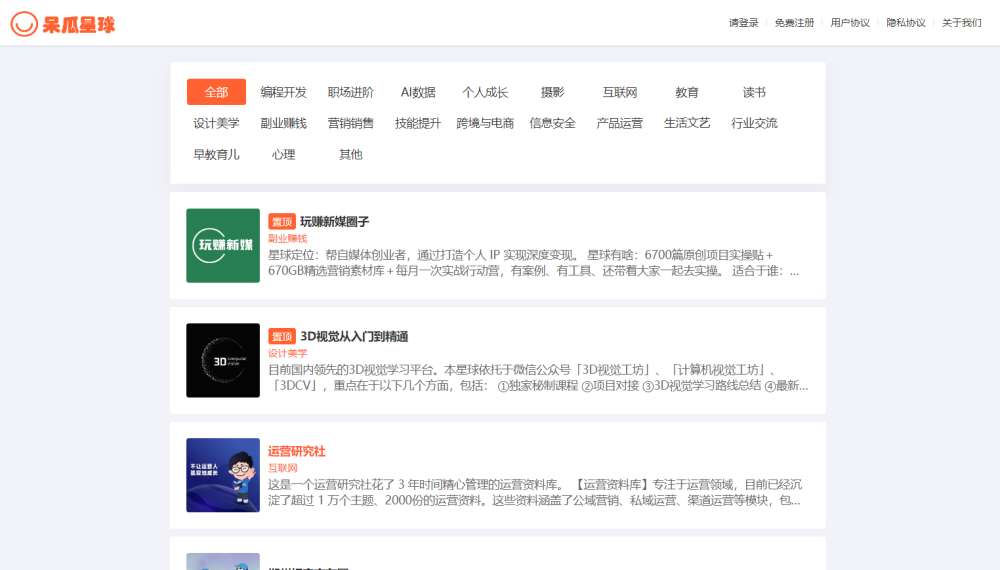Switch to the AI数据 category
This screenshot has height=570, width=1000.
point(418,92)
